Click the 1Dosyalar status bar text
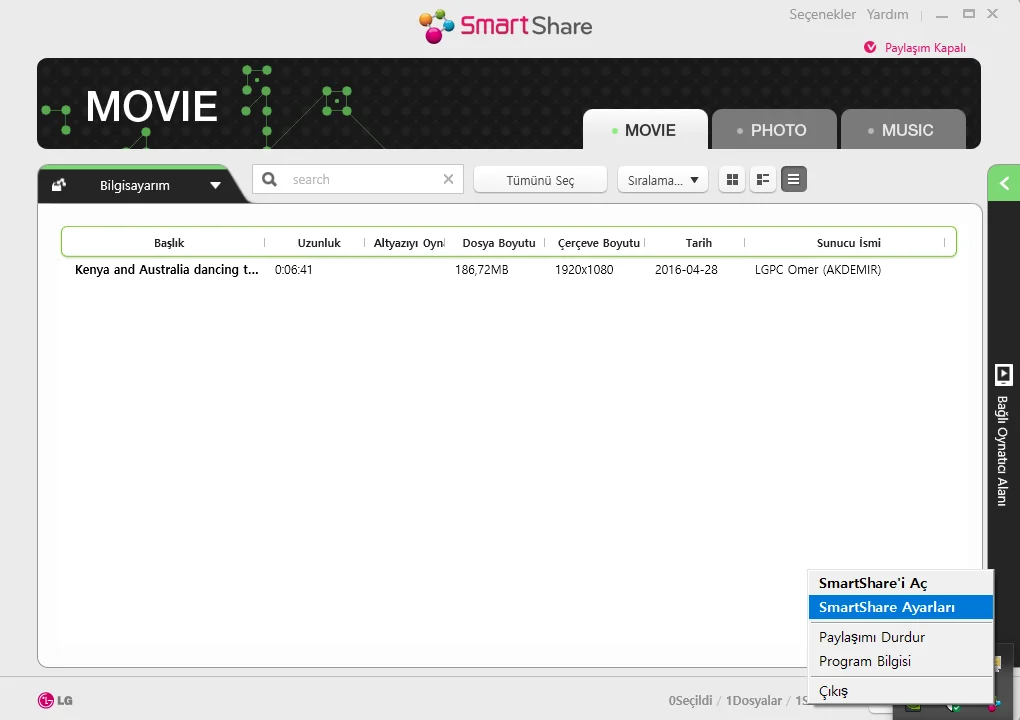The height and width of the screenshot is (720, 1020). pos(754,700)
